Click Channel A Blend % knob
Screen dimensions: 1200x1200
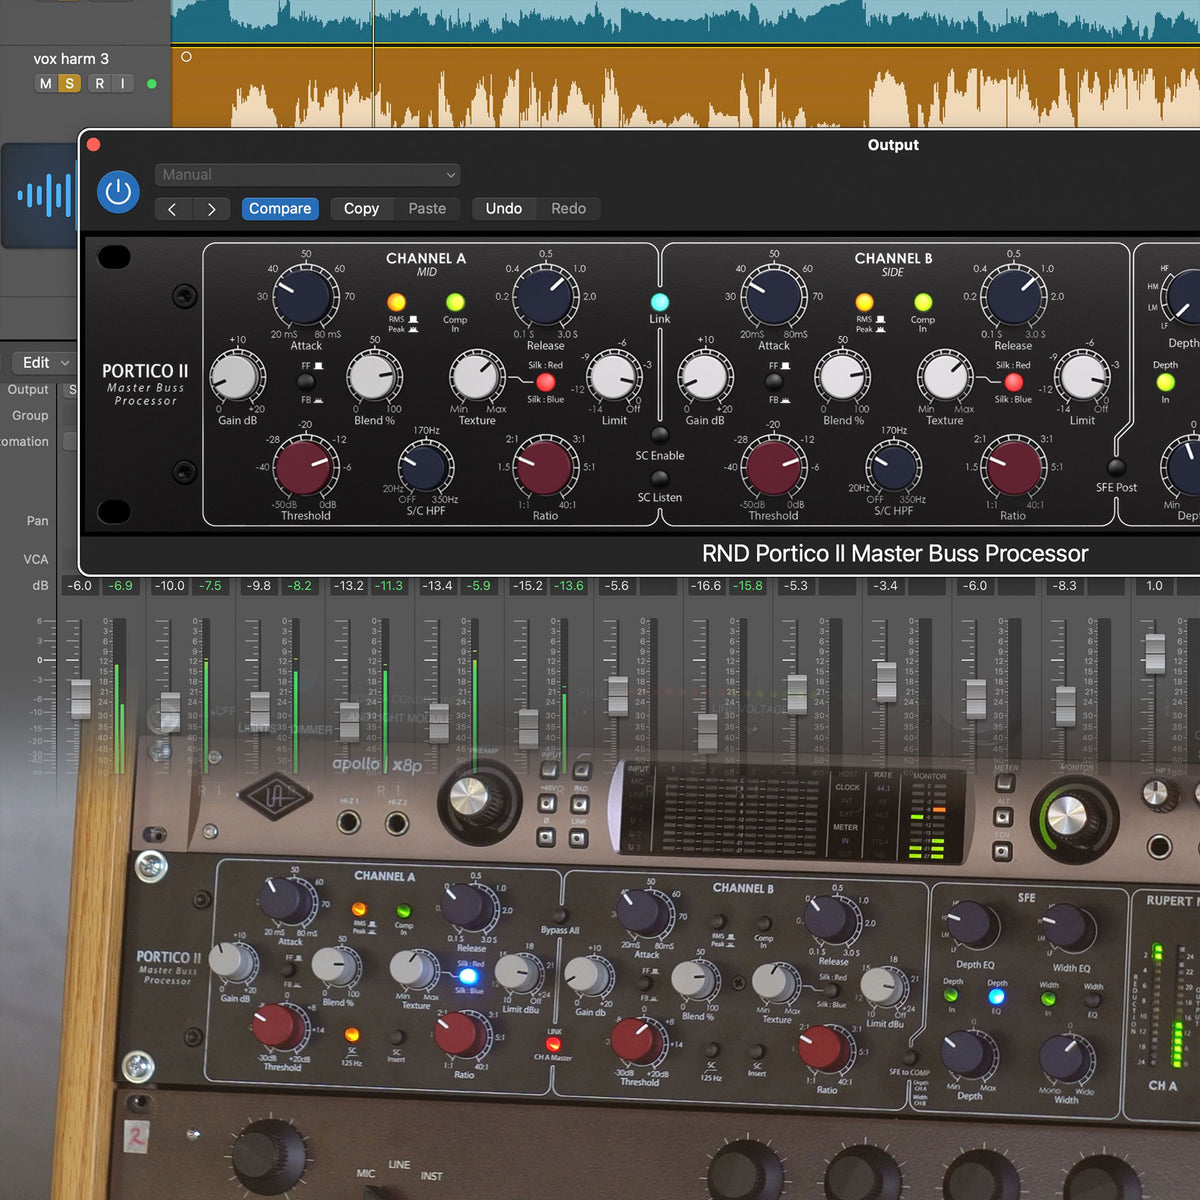pos(373,377)
